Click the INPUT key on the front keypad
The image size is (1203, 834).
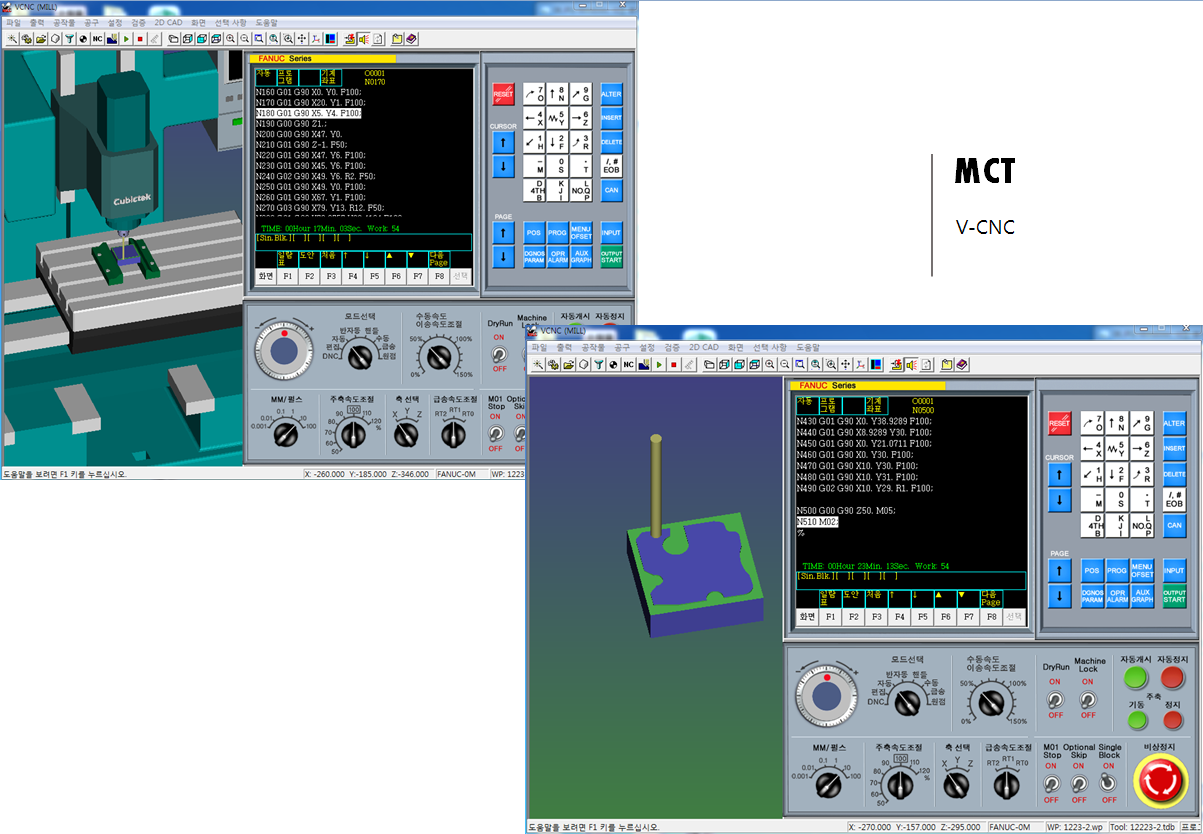1174,570
